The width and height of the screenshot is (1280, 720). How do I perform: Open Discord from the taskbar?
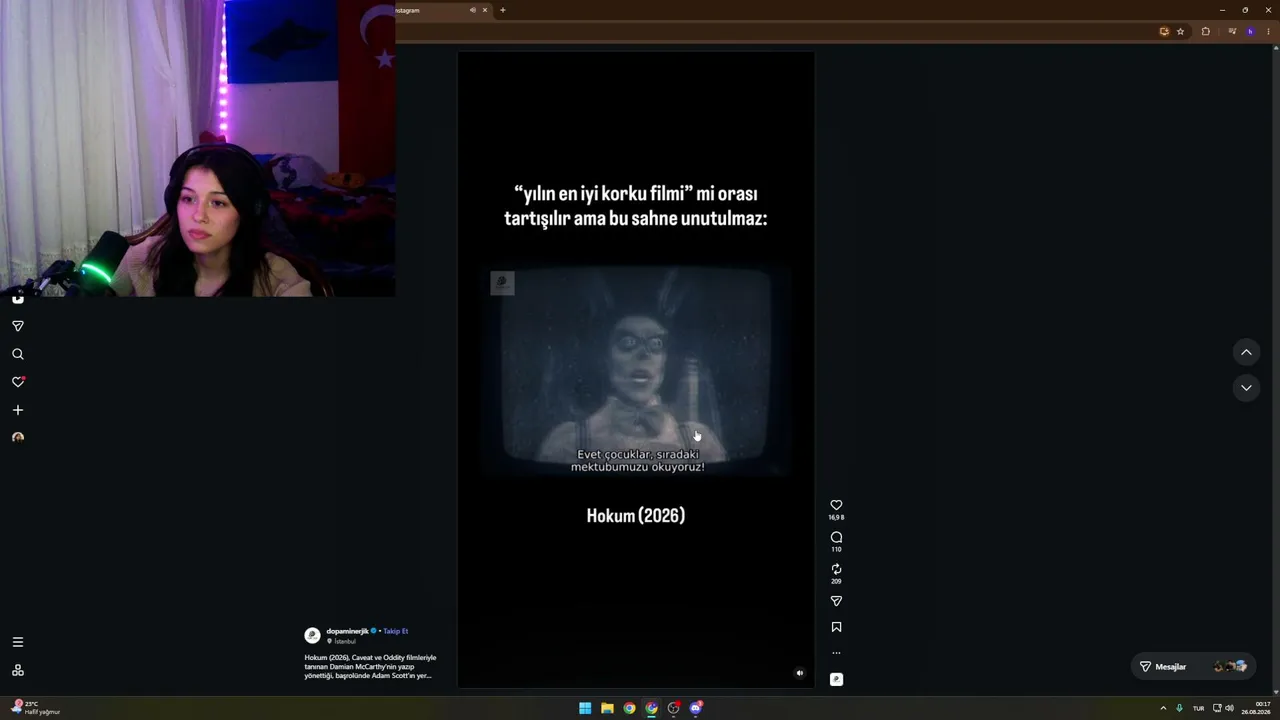(x=696, y=708)
